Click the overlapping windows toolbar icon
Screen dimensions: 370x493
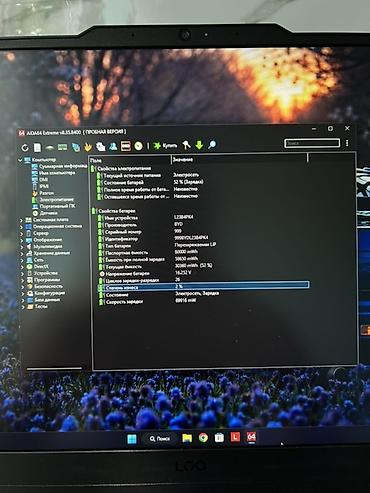(100, 146)
